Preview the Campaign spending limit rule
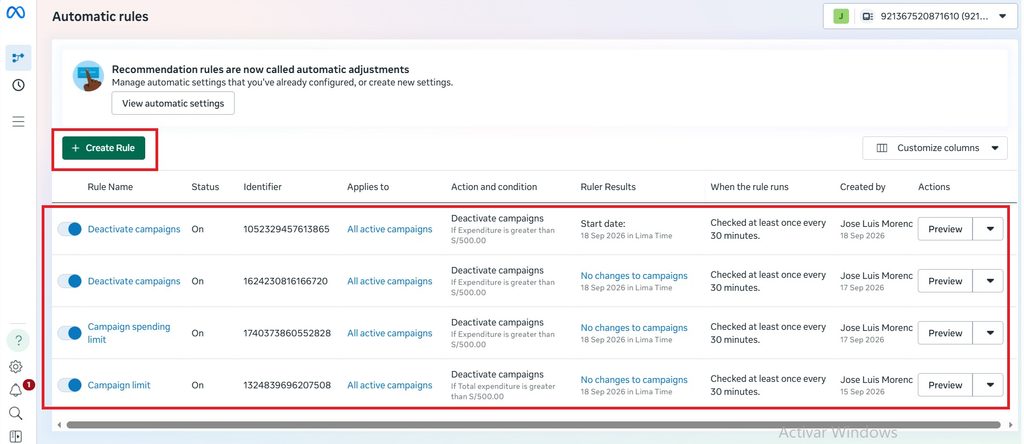Image resolution: width=1024 pixels, height=444 pixels. [x=945, y=333]
